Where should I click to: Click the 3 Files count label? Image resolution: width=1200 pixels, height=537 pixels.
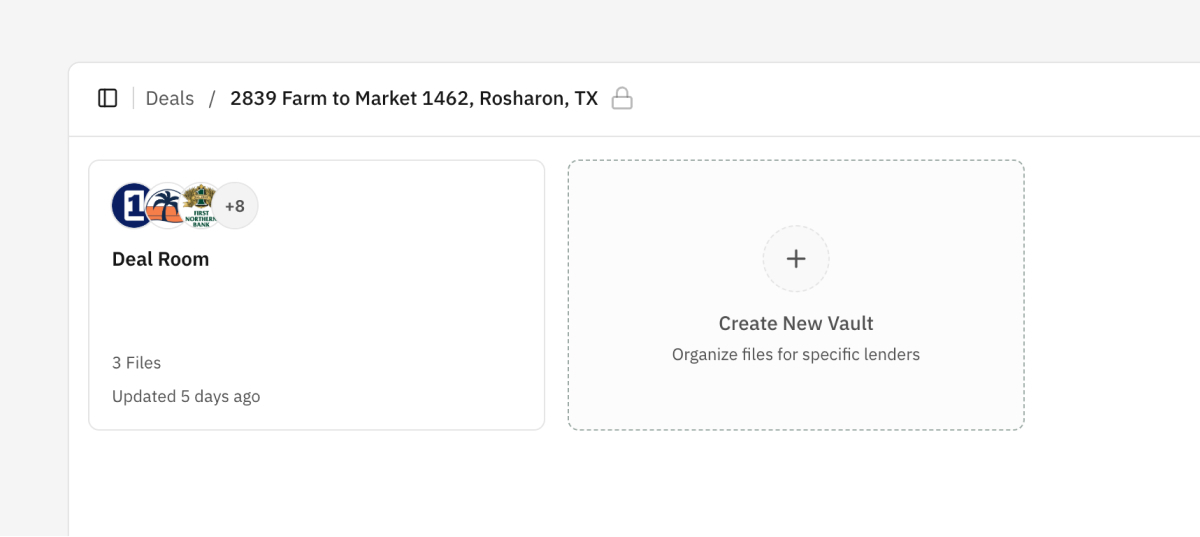(136, 363)
